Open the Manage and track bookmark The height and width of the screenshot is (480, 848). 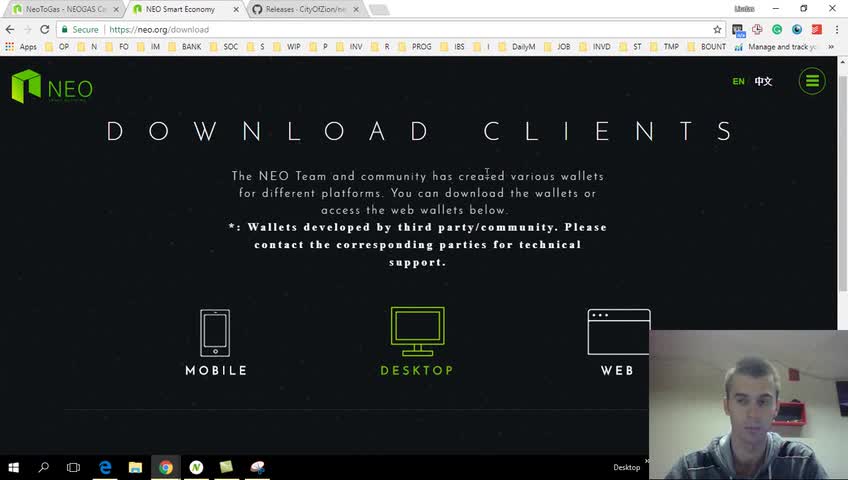click(x=776, y=46)
